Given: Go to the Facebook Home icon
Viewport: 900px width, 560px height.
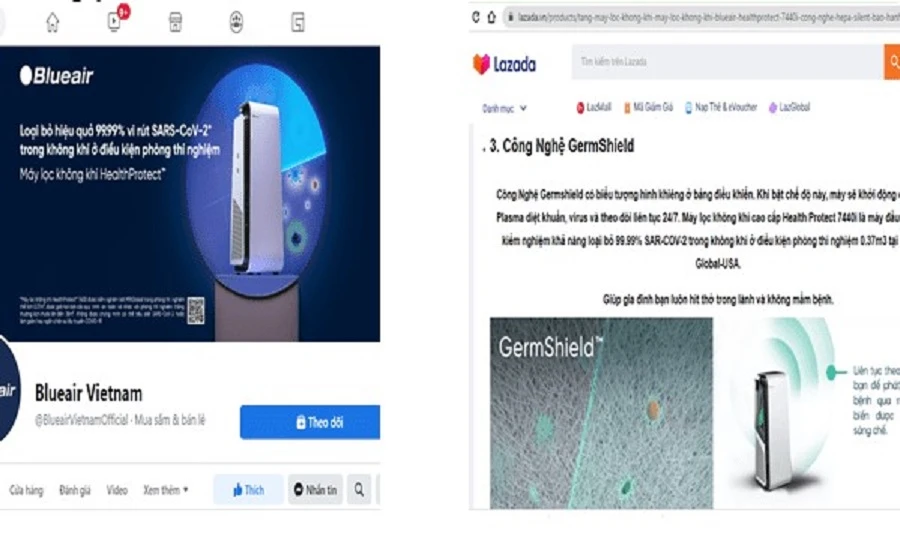Looking at the screenshot, I should (53, 23).
